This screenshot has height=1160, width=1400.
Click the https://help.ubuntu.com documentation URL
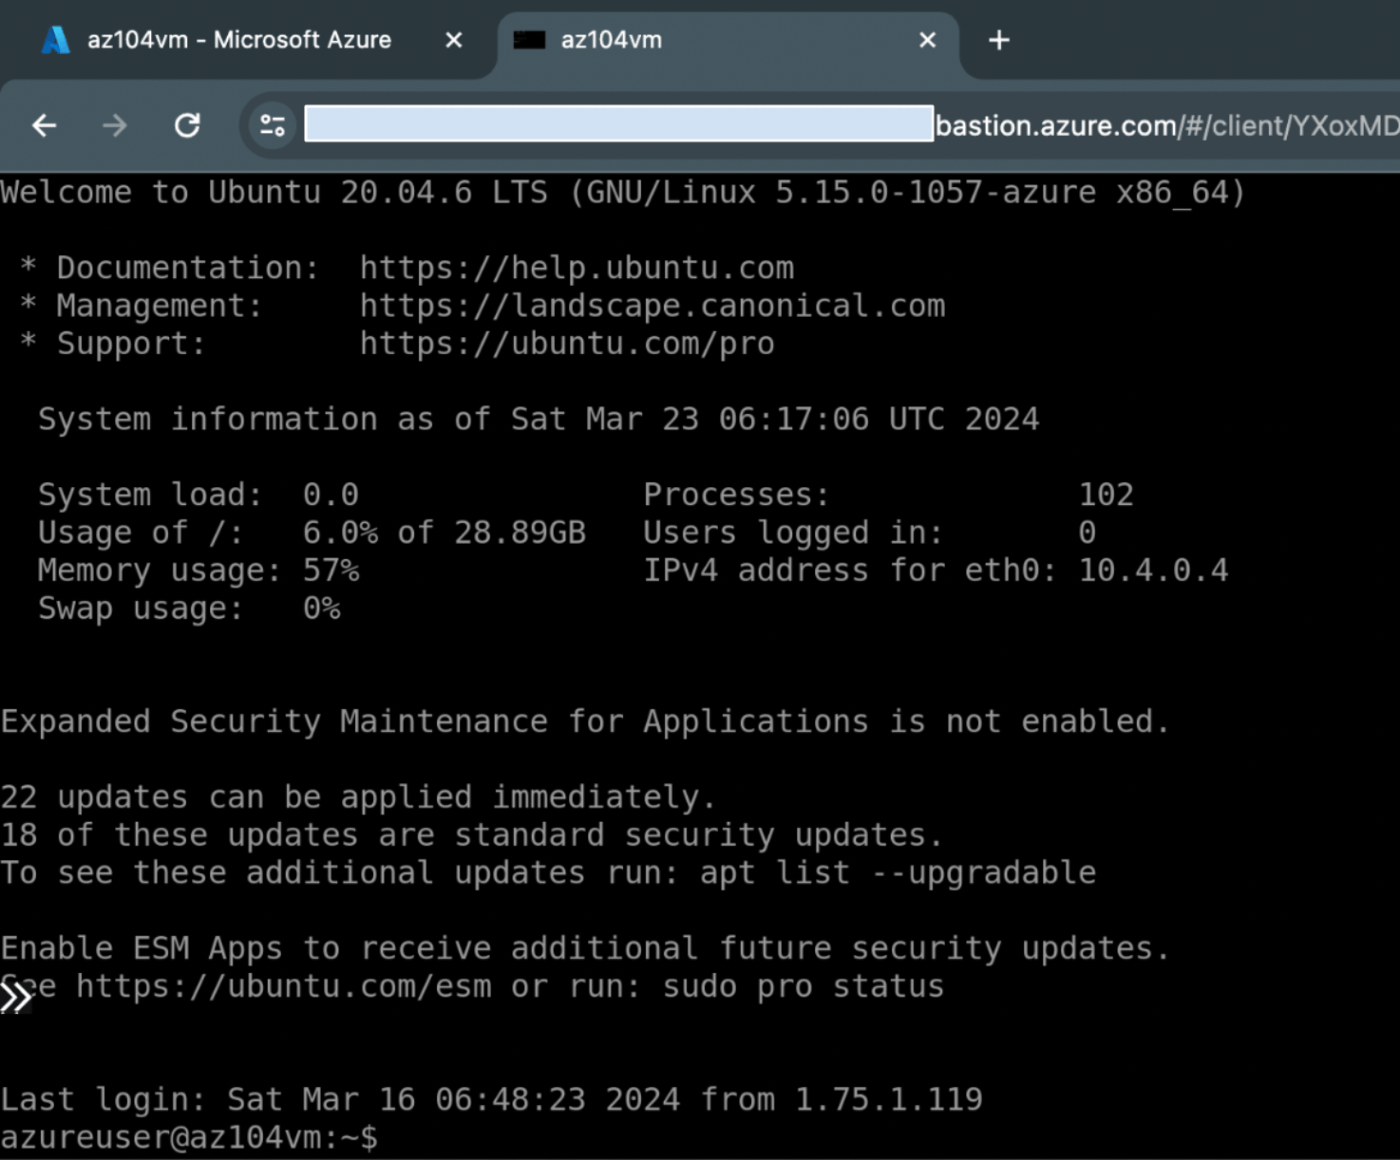(x=577, y=268)
